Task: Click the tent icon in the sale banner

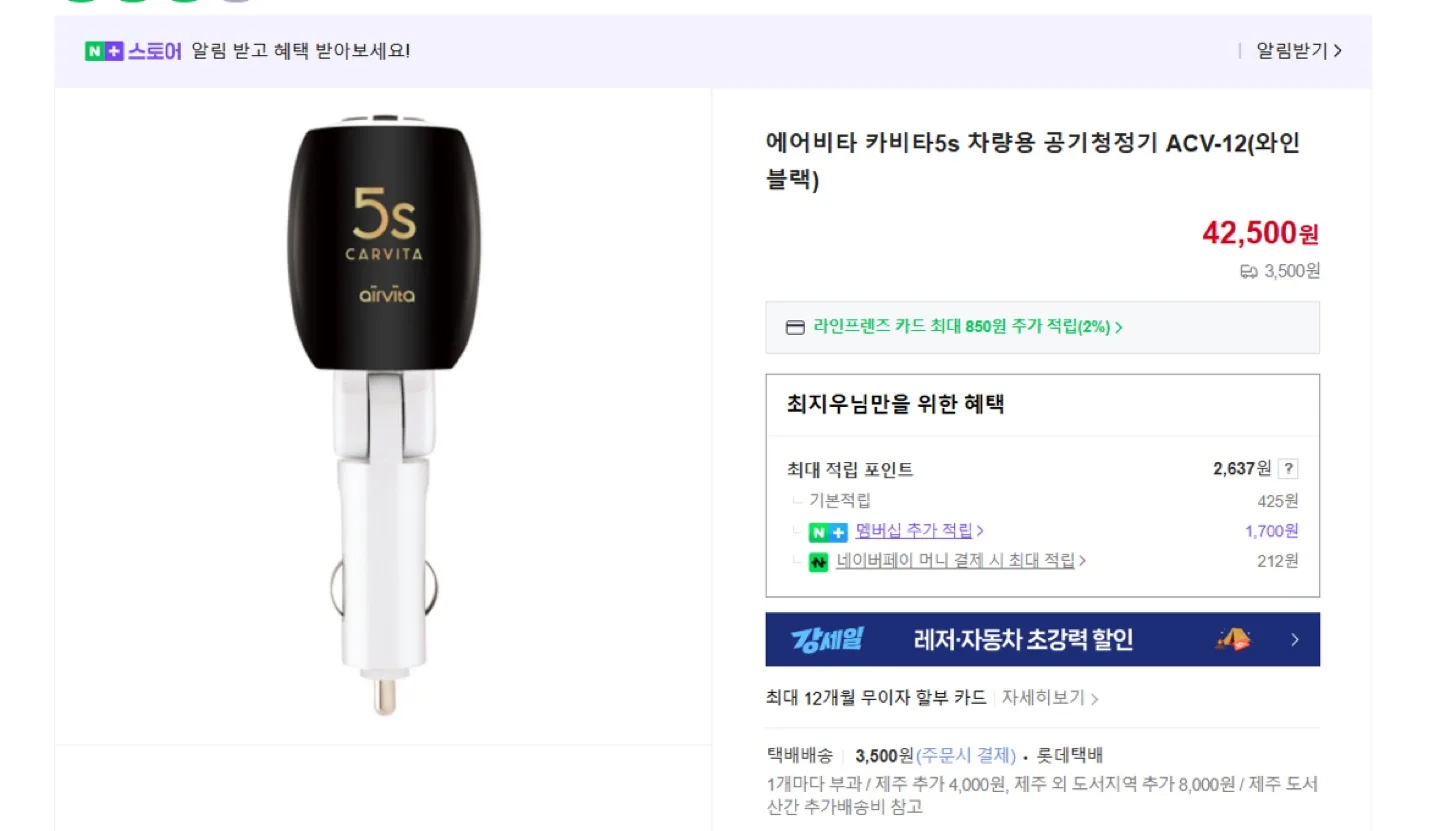Action: 1234,639
